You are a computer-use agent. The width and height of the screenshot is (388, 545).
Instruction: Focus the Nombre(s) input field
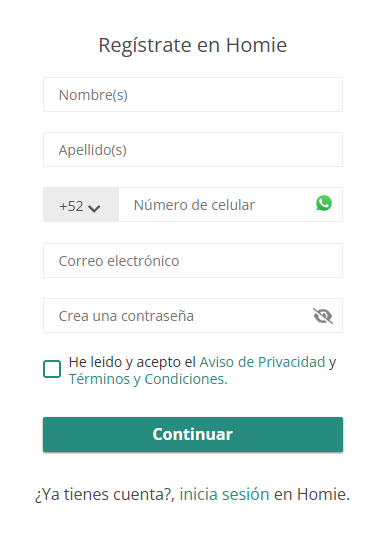193,95
